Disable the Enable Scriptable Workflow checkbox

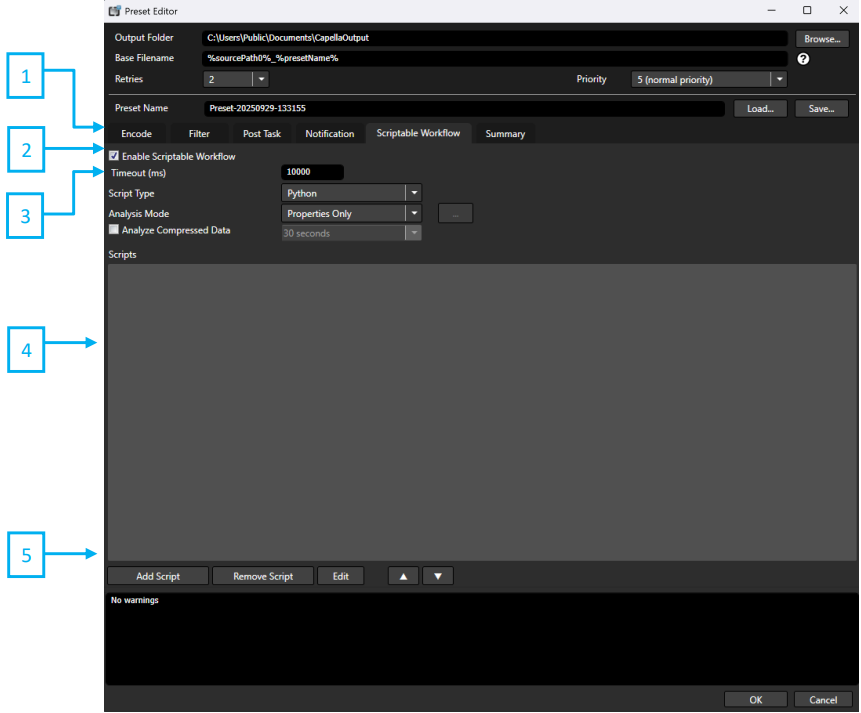coord(112,156)
